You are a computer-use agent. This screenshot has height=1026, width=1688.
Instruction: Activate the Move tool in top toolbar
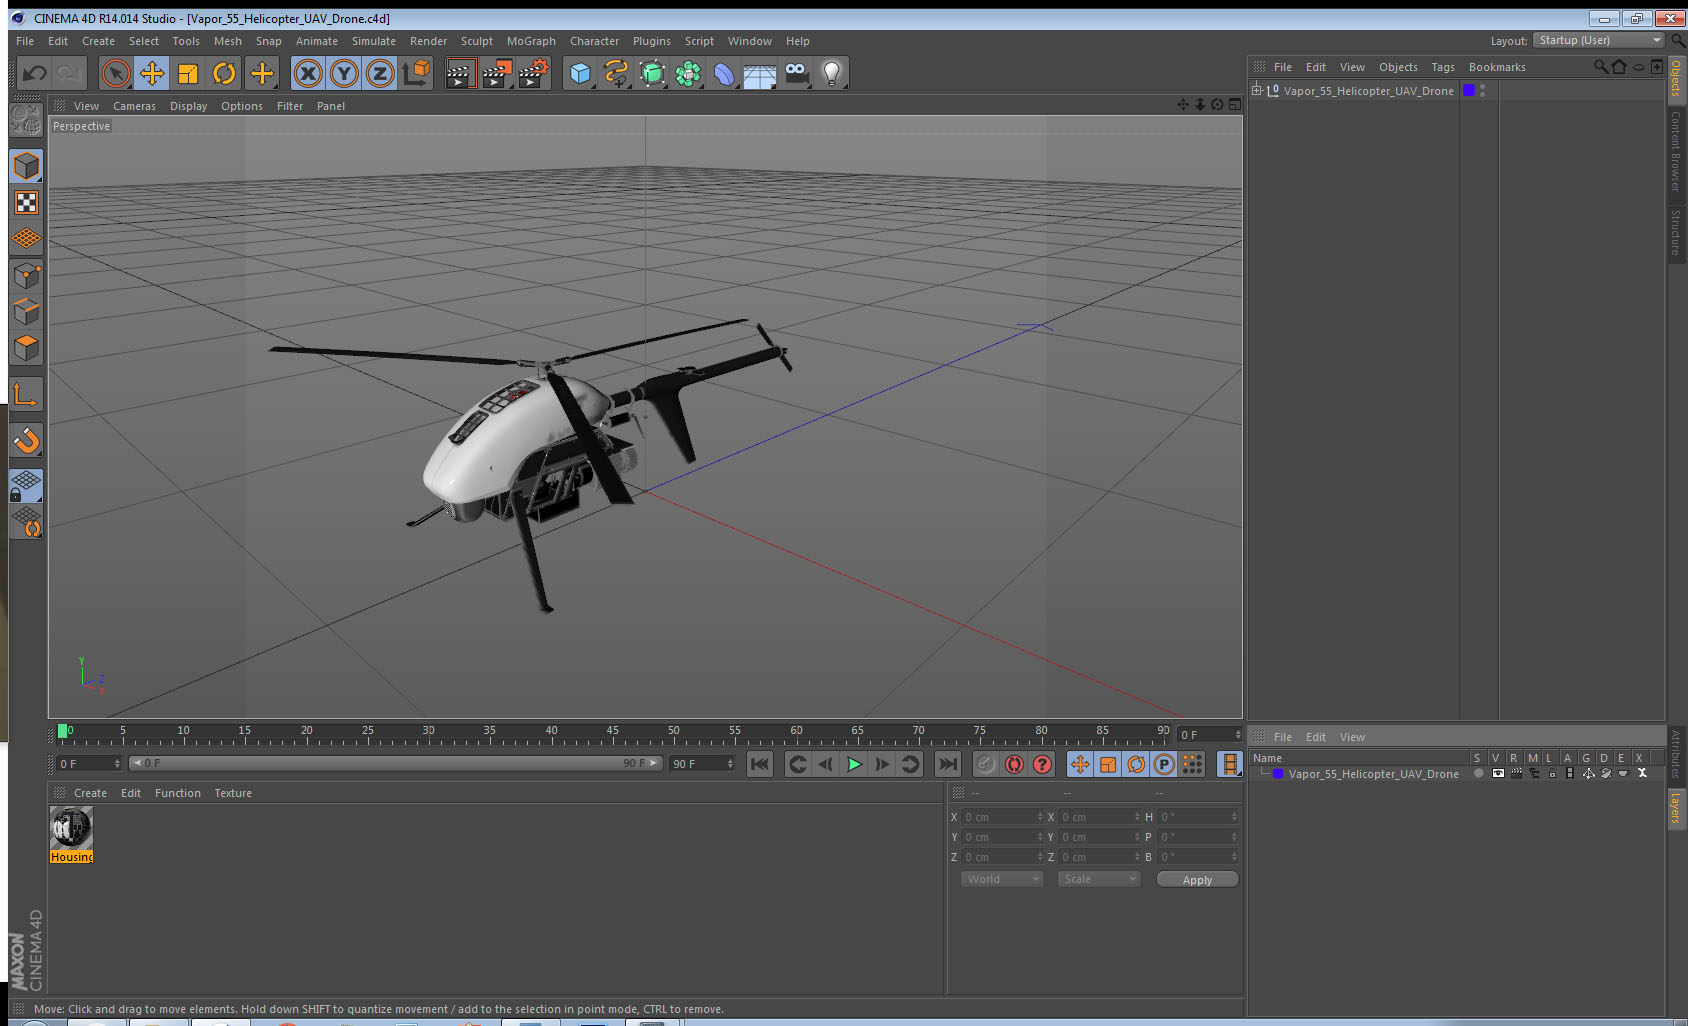point(152,73)
